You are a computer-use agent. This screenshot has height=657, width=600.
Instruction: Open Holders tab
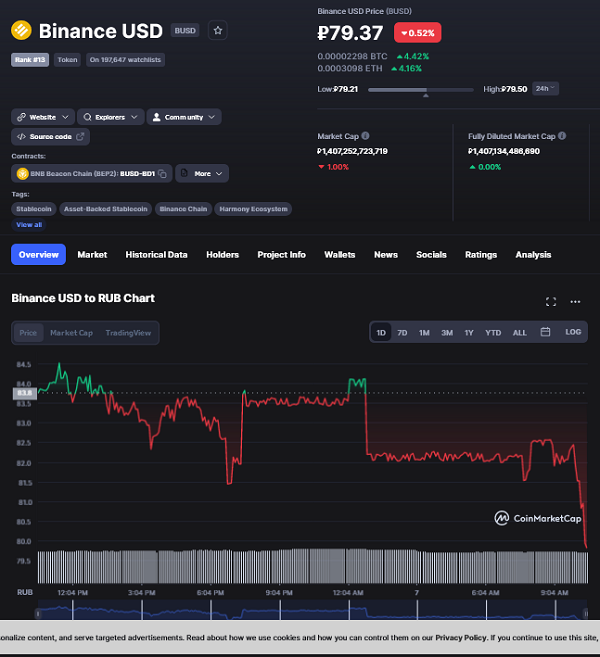(222, 254)
